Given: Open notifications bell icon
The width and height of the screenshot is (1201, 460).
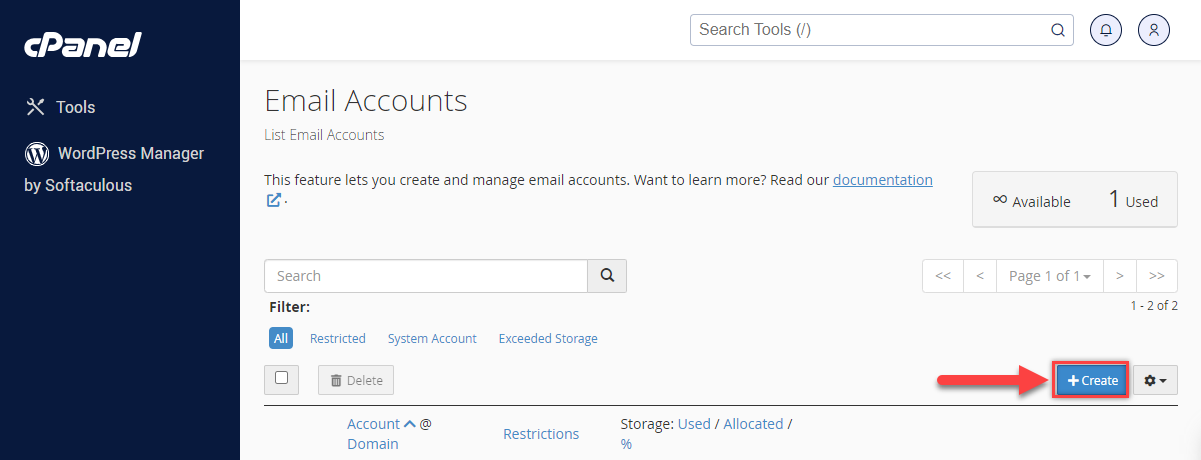Looking at the screenshot, I should point(1105,30).
